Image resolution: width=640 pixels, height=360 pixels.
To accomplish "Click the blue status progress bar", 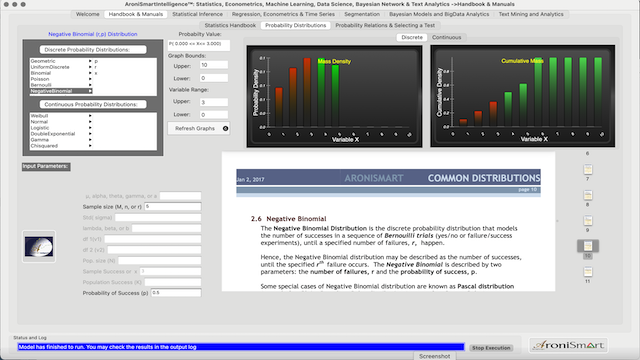I will [x=241, y=347].
